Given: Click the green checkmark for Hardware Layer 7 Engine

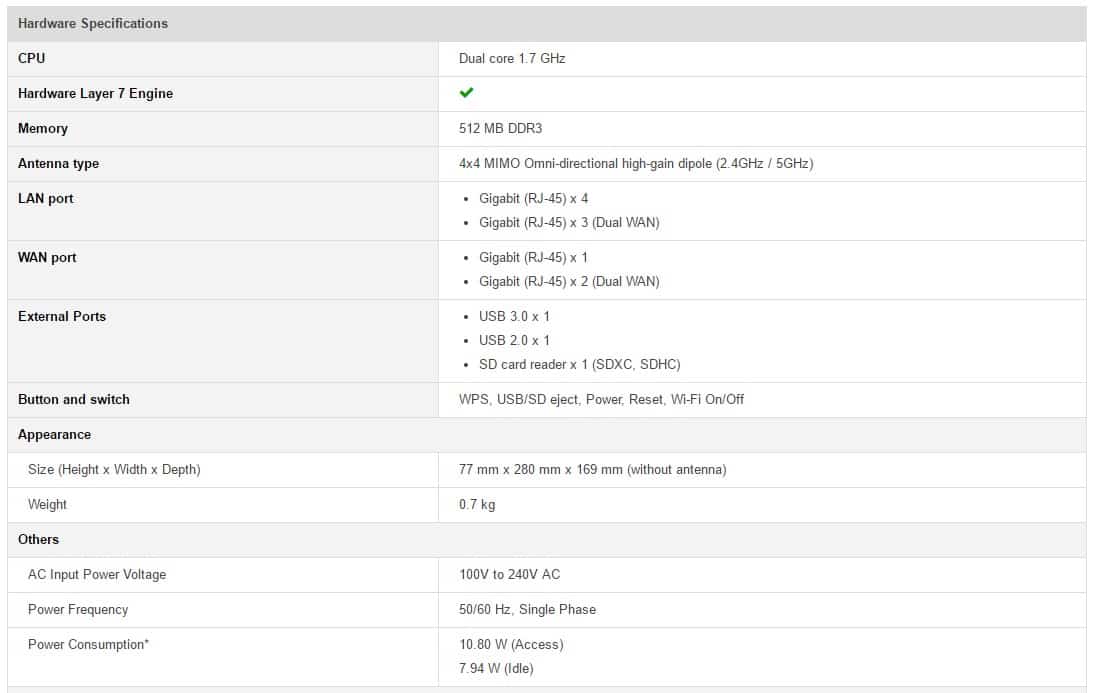Looking at the screenshot, I should click(x=466, y=92).
